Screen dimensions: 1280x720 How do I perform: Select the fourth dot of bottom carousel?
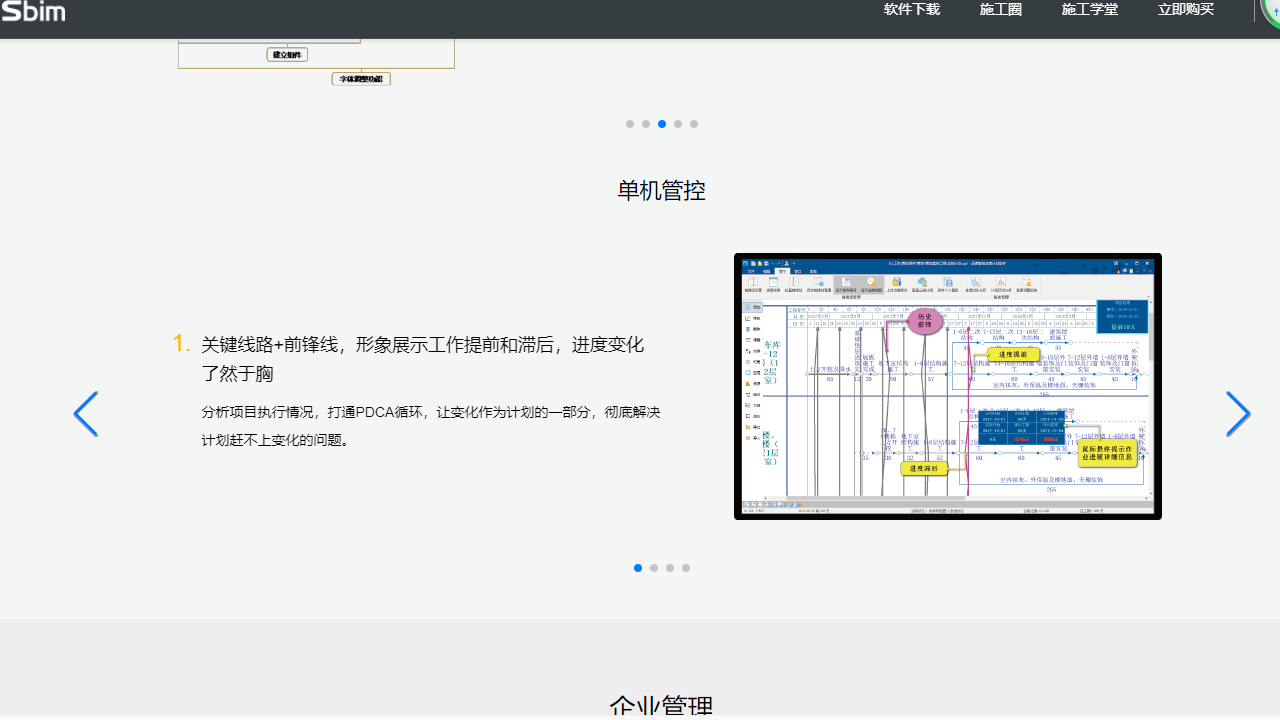pyautogui.click(x=686, y=568)
